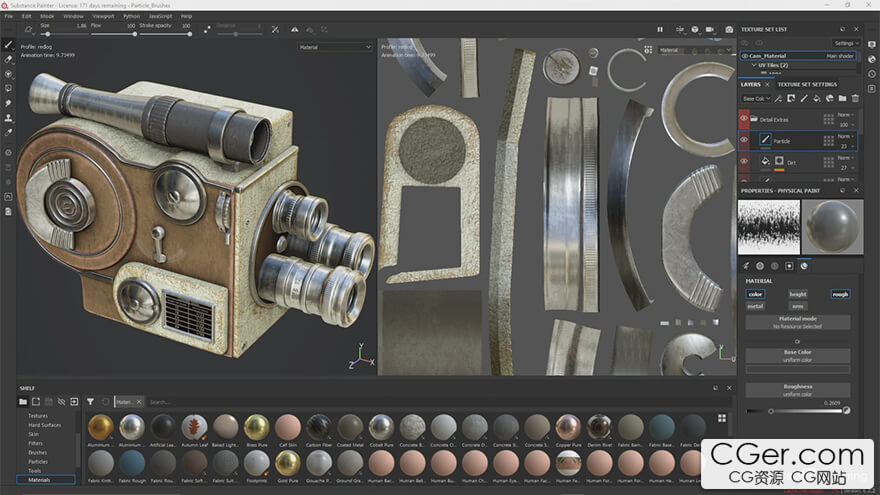Toggle the metal material channel

click(755, 306)
